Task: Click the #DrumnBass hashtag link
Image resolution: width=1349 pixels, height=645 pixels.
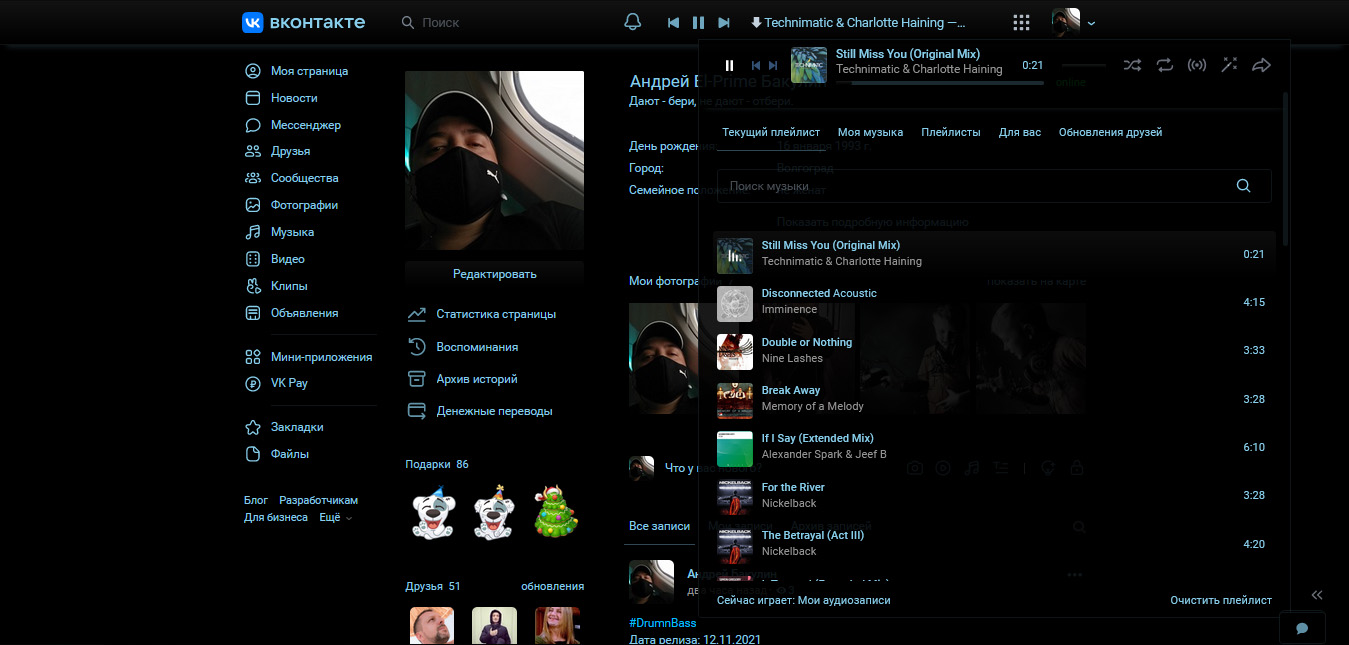Action: tap(662, 623)
